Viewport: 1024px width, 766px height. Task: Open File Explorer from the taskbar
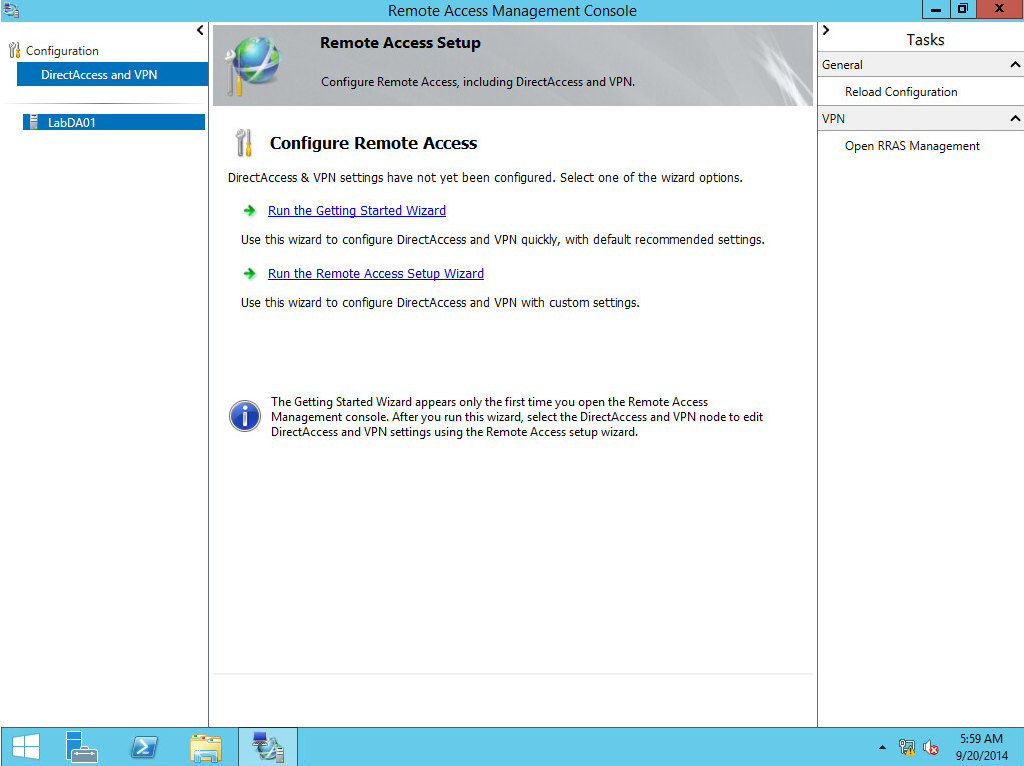tap(206, 747)
